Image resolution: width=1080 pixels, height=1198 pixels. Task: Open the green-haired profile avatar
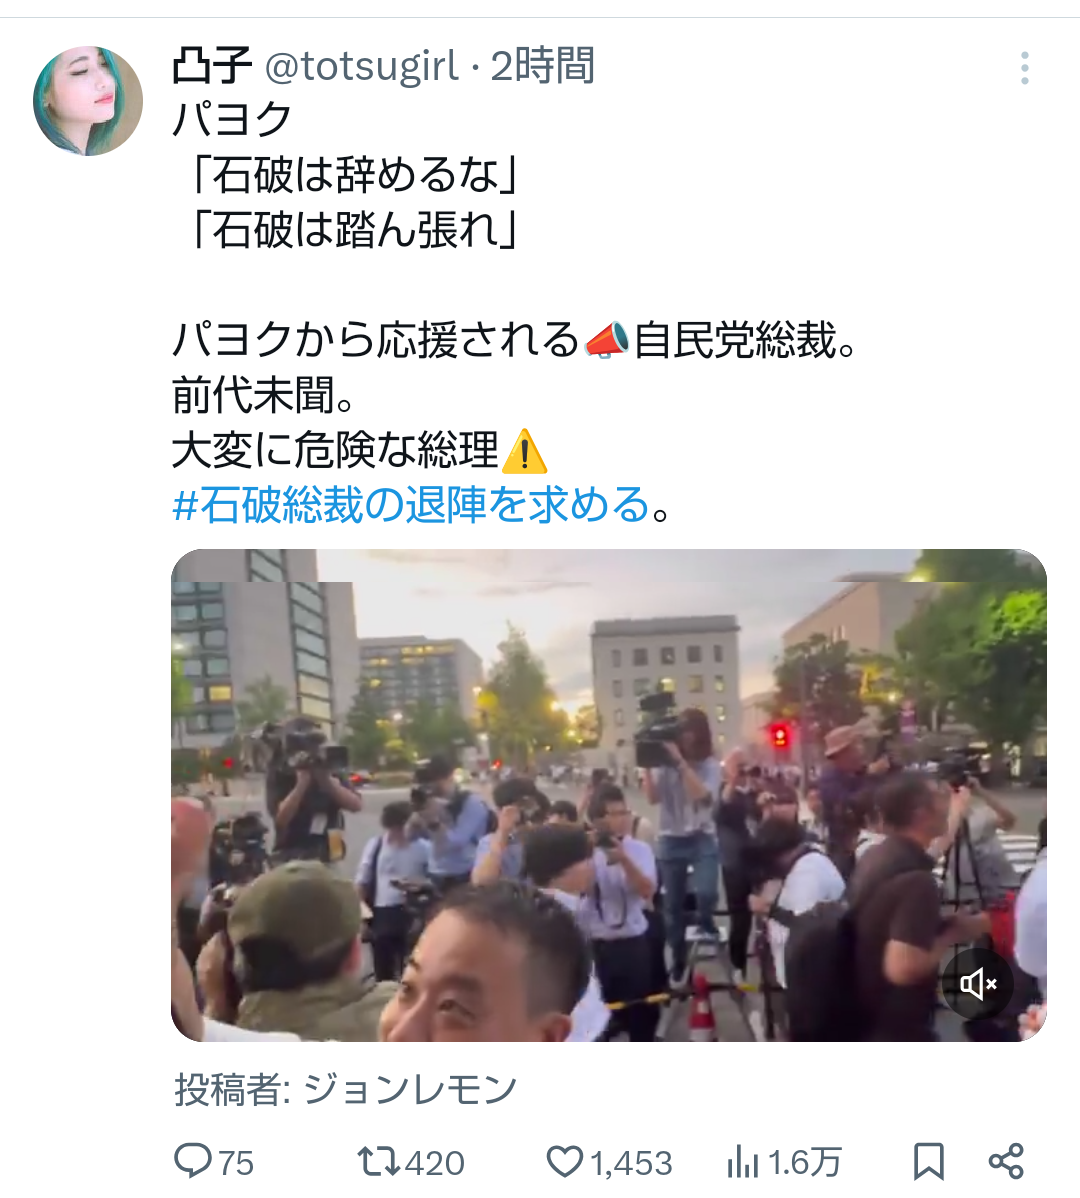[x=88, y=101]
